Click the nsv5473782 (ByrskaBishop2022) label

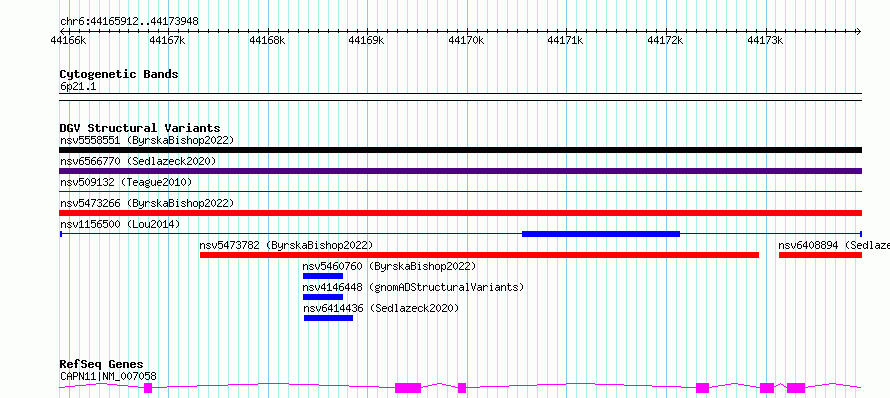pyautogui.click(x=287, y=245)
